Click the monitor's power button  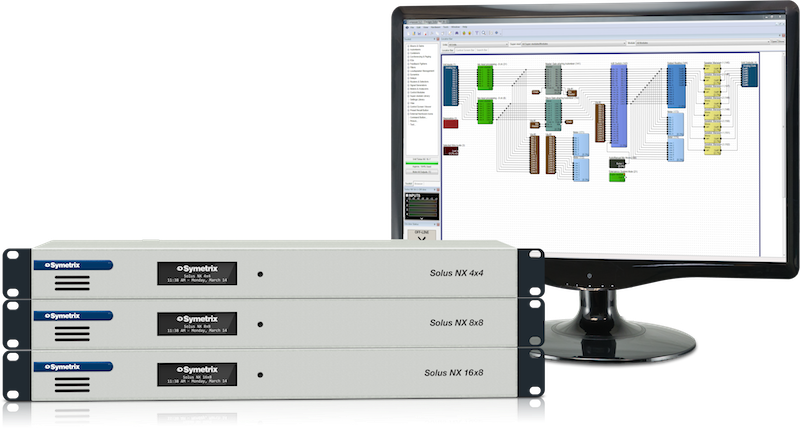pyautogui.click(x=589, y=275)
